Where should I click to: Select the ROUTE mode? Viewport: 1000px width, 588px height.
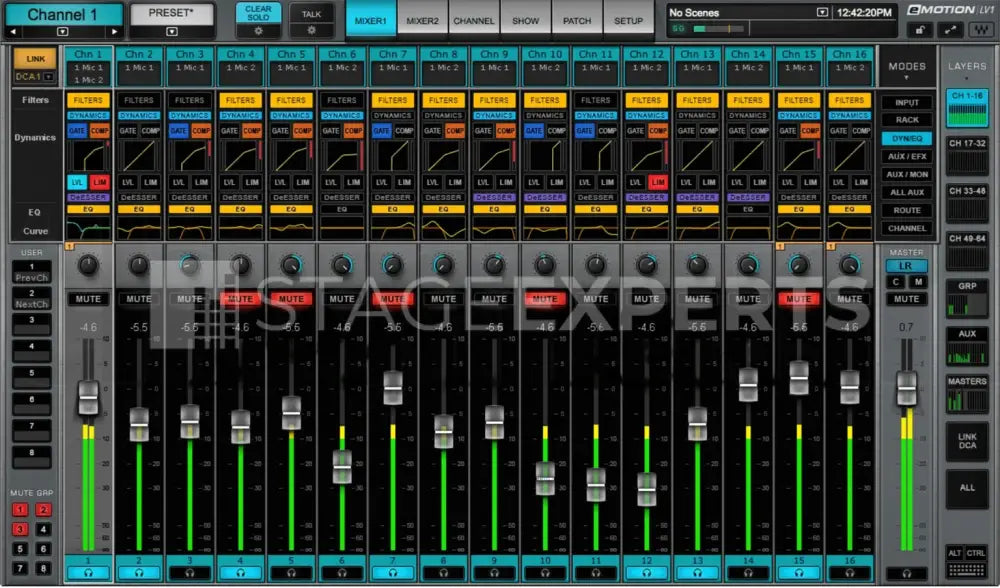(907, 210)
